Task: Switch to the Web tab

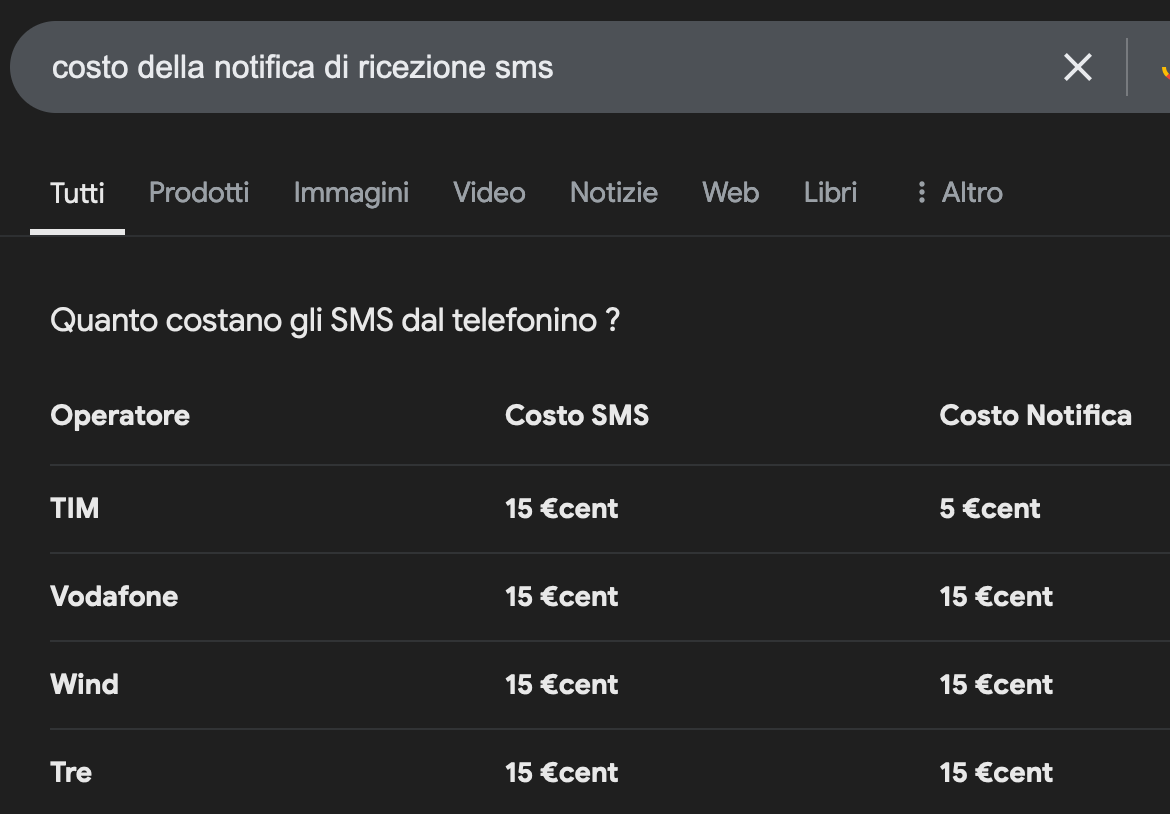Action: [730, 192]
